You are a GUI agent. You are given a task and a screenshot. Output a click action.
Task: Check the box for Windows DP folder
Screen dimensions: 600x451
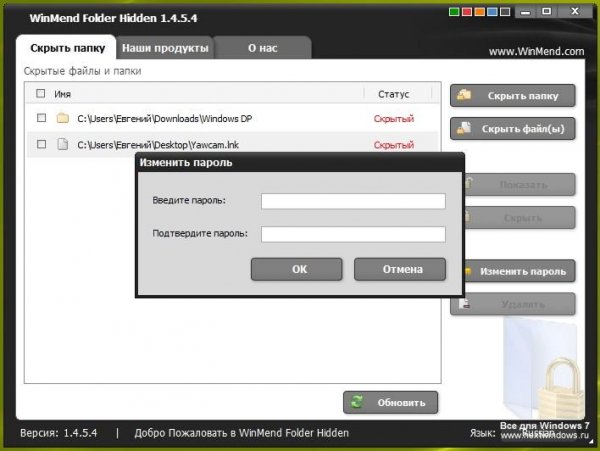(41, 118)
